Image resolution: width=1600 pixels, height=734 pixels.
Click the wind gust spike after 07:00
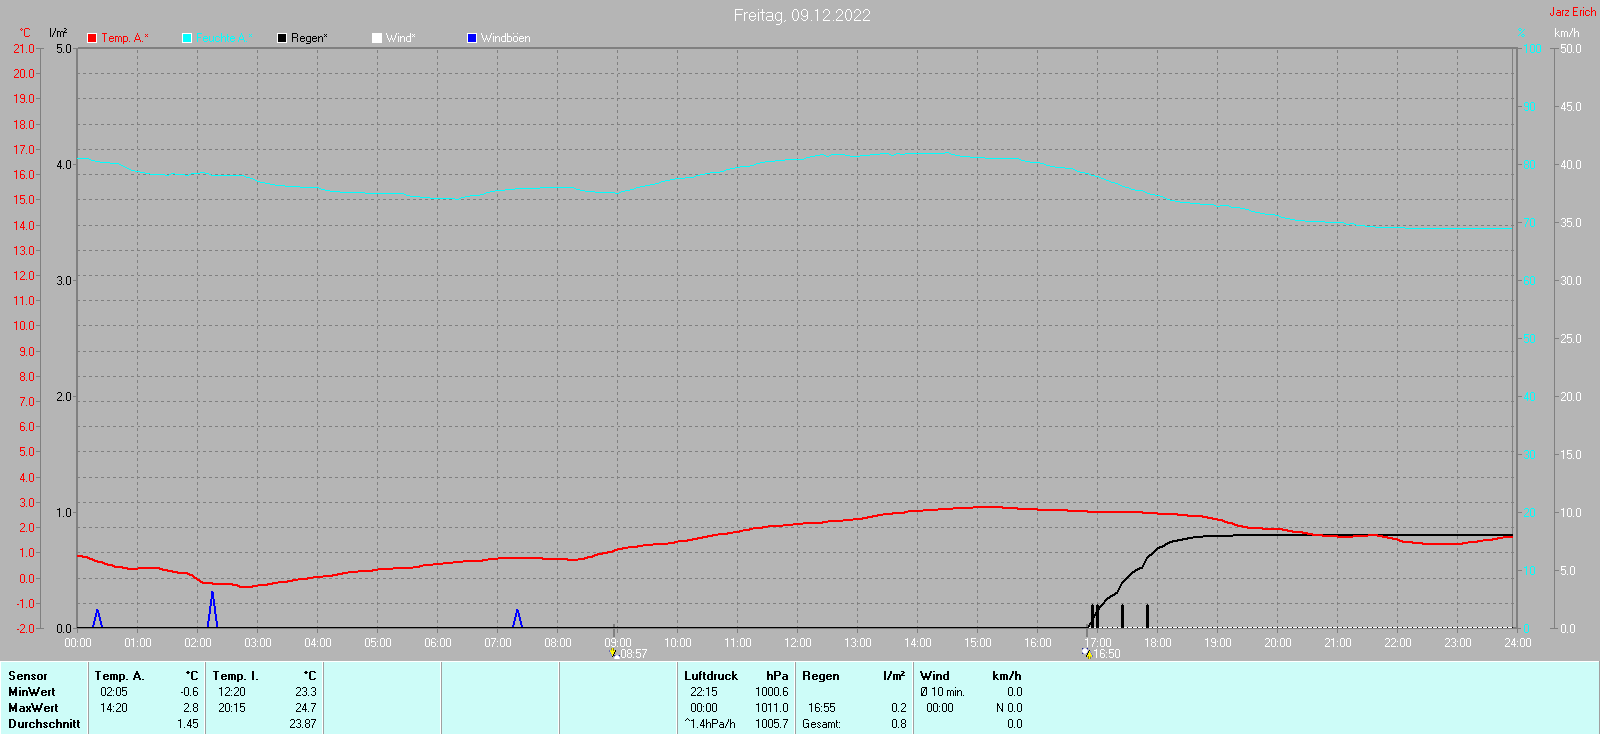517,618
